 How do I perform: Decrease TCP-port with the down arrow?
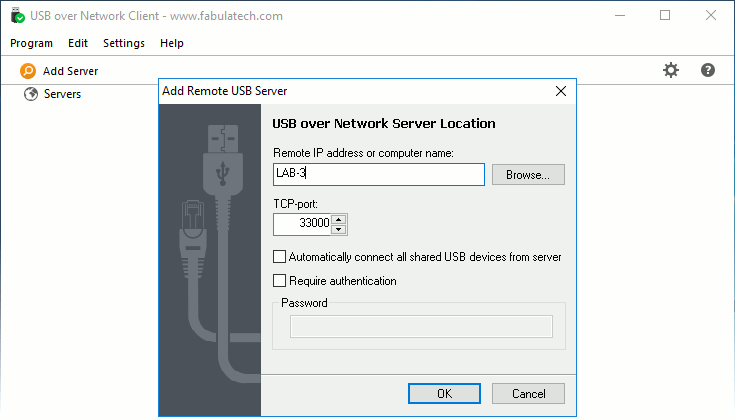point(339,229)
